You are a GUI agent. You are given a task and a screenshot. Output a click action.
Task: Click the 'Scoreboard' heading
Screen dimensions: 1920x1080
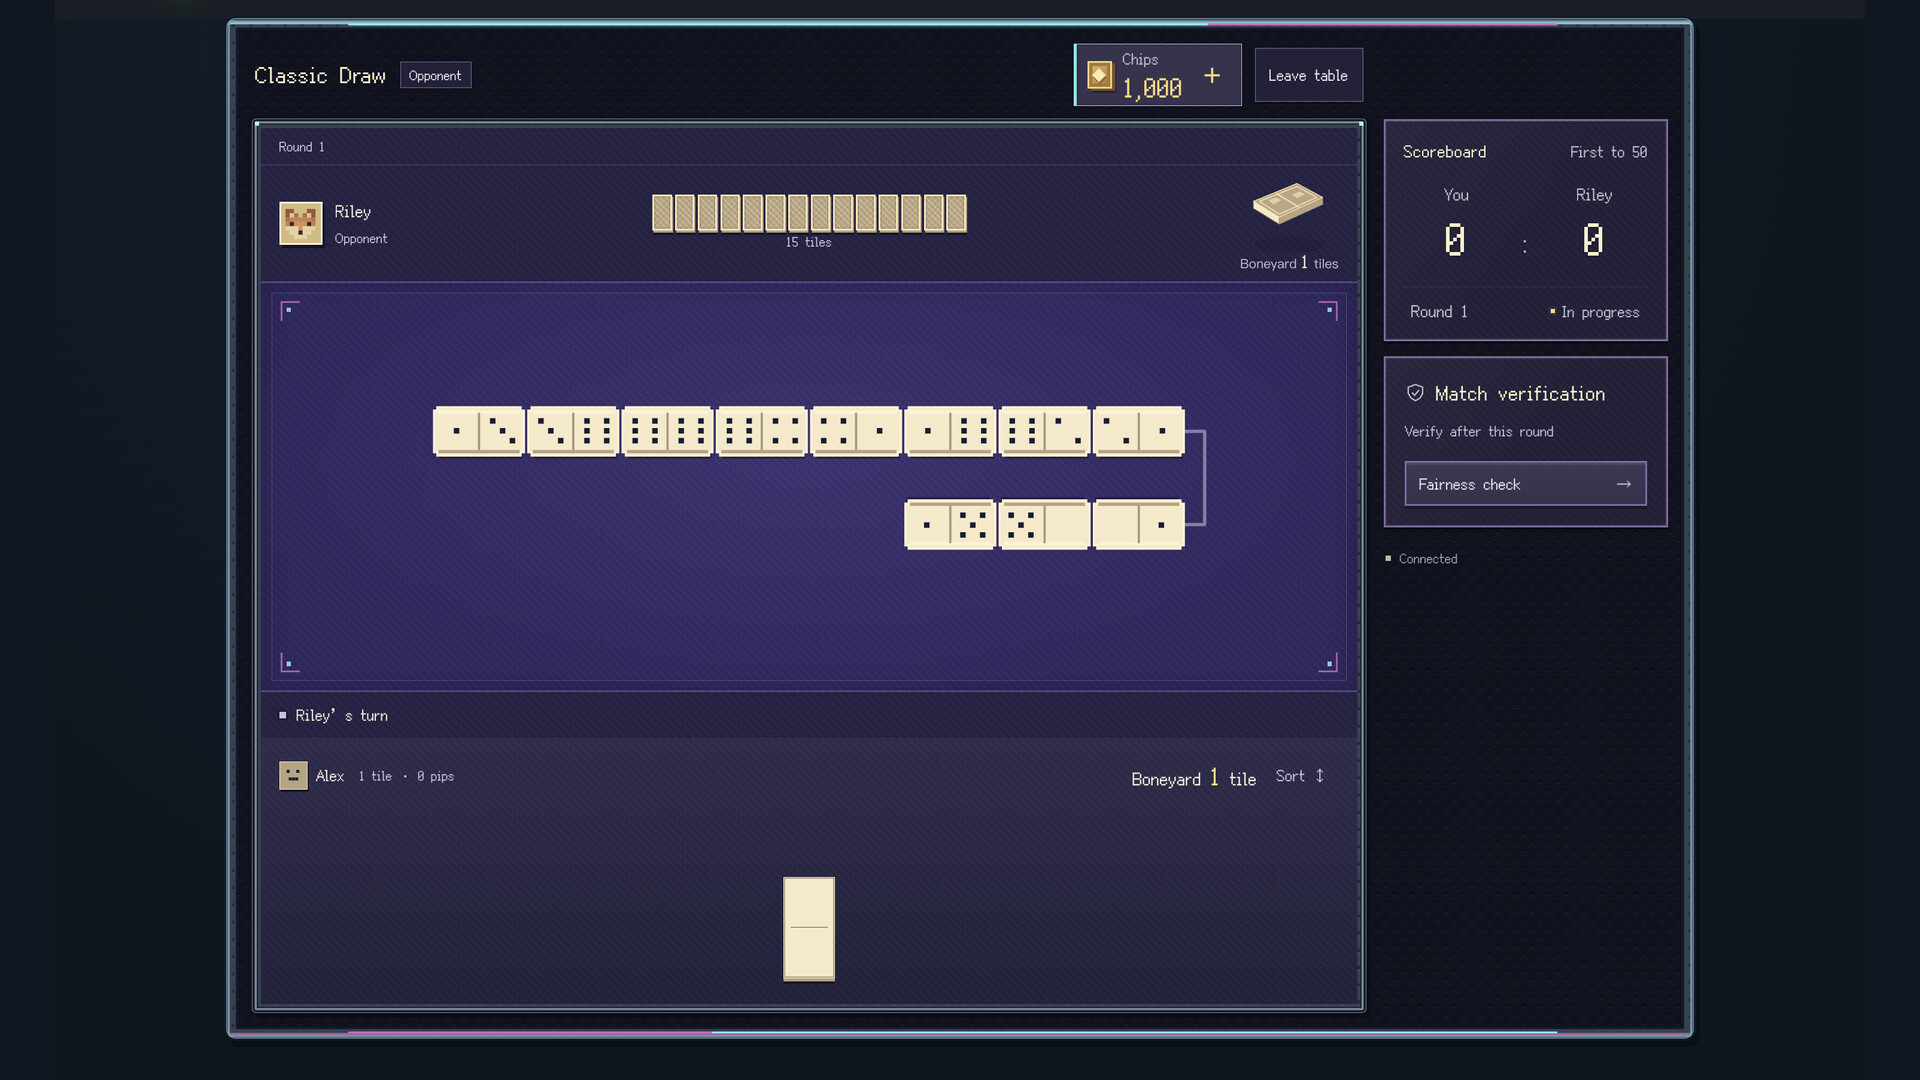point(1444,152)
